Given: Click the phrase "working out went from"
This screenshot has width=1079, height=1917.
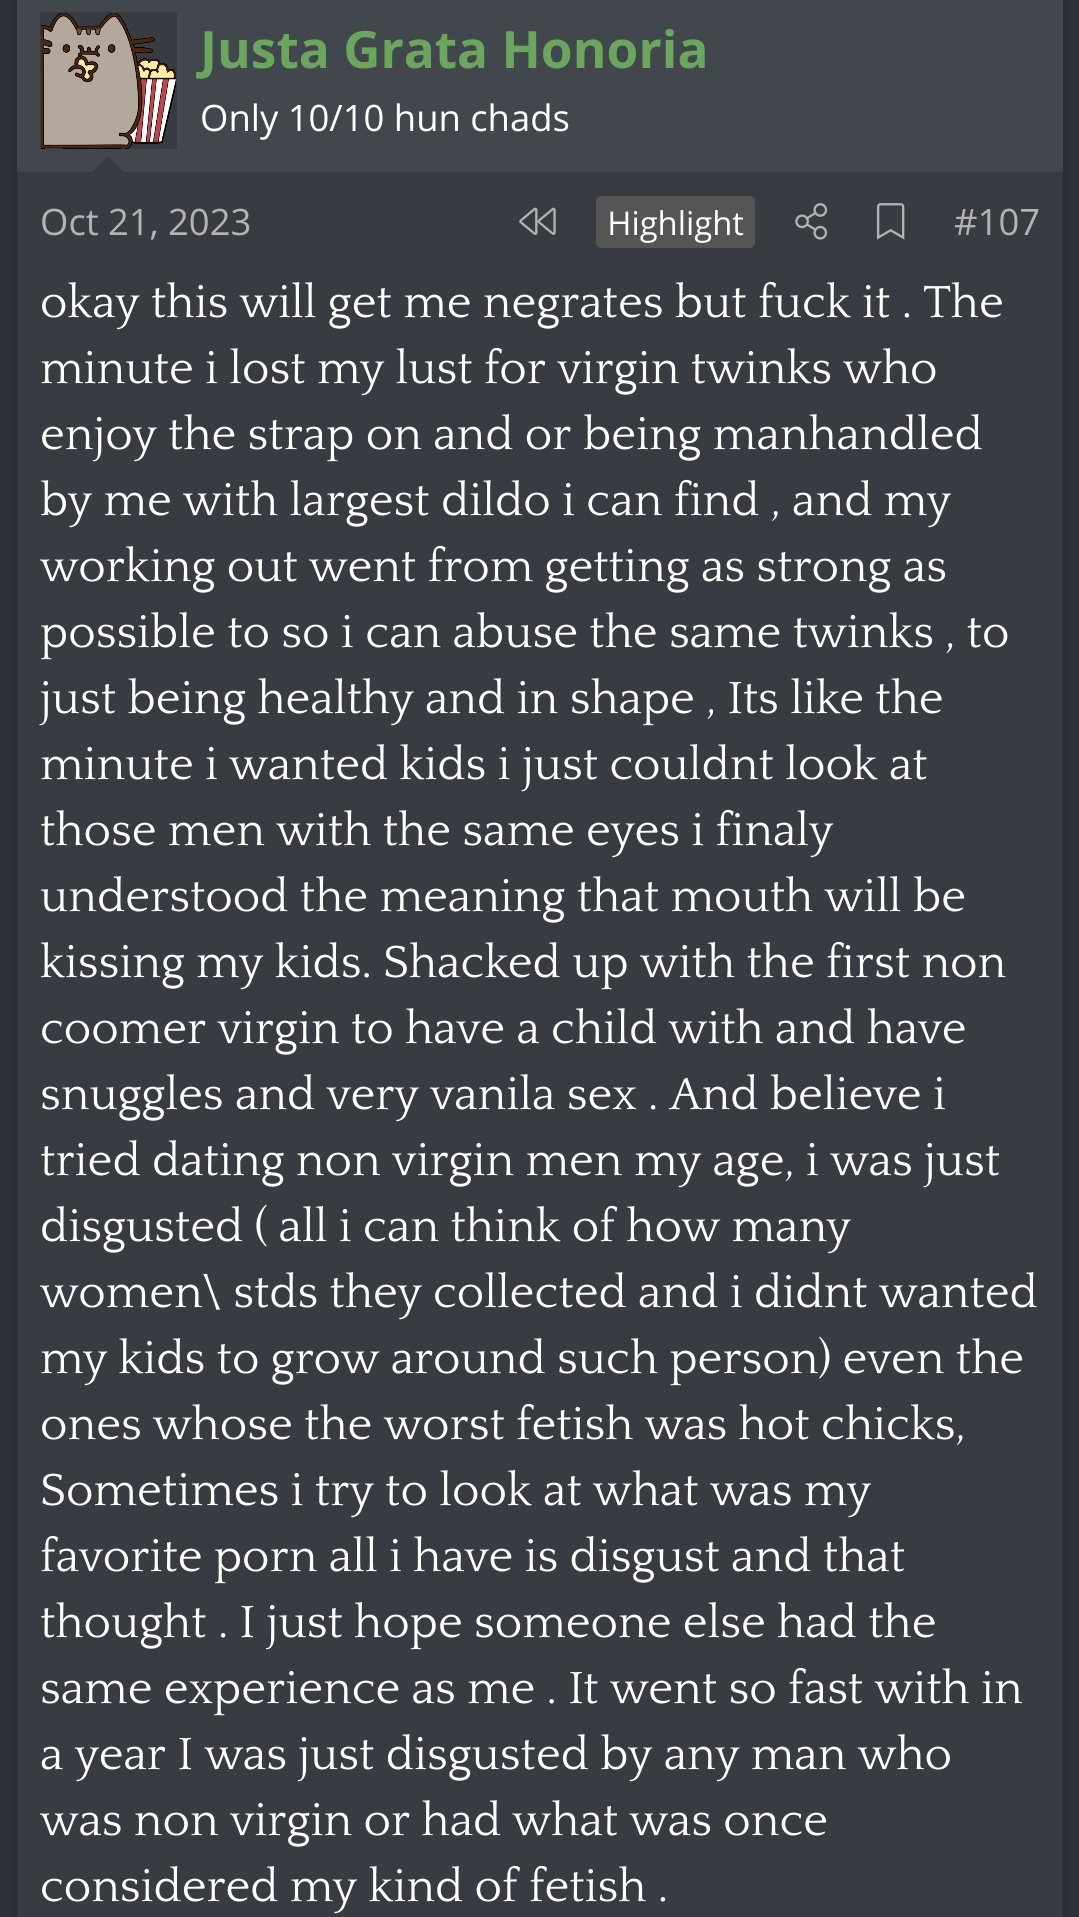Looking at the screenshot, I should pyautogui.click(x=287, y=566).
